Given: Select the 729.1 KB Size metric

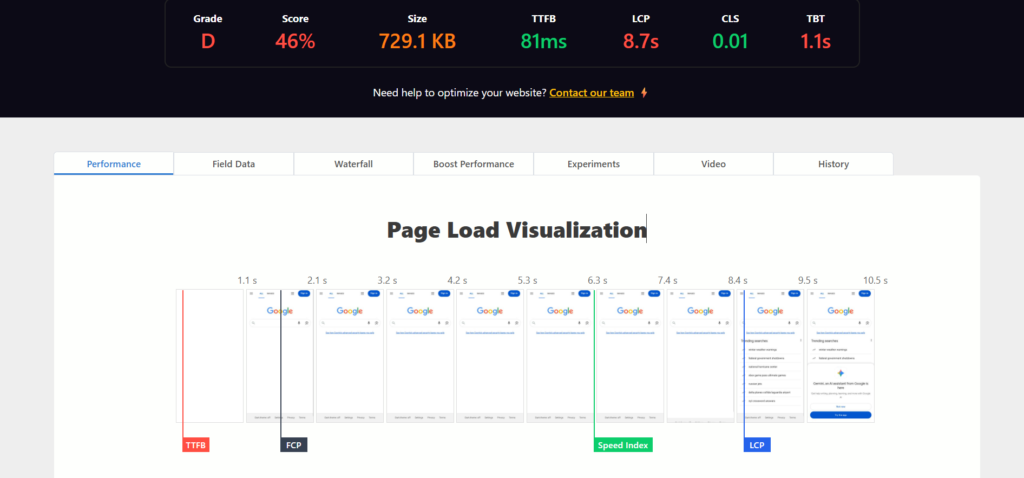Looking at the screenshot, I should pyautogui.click(x=417, y=41).
